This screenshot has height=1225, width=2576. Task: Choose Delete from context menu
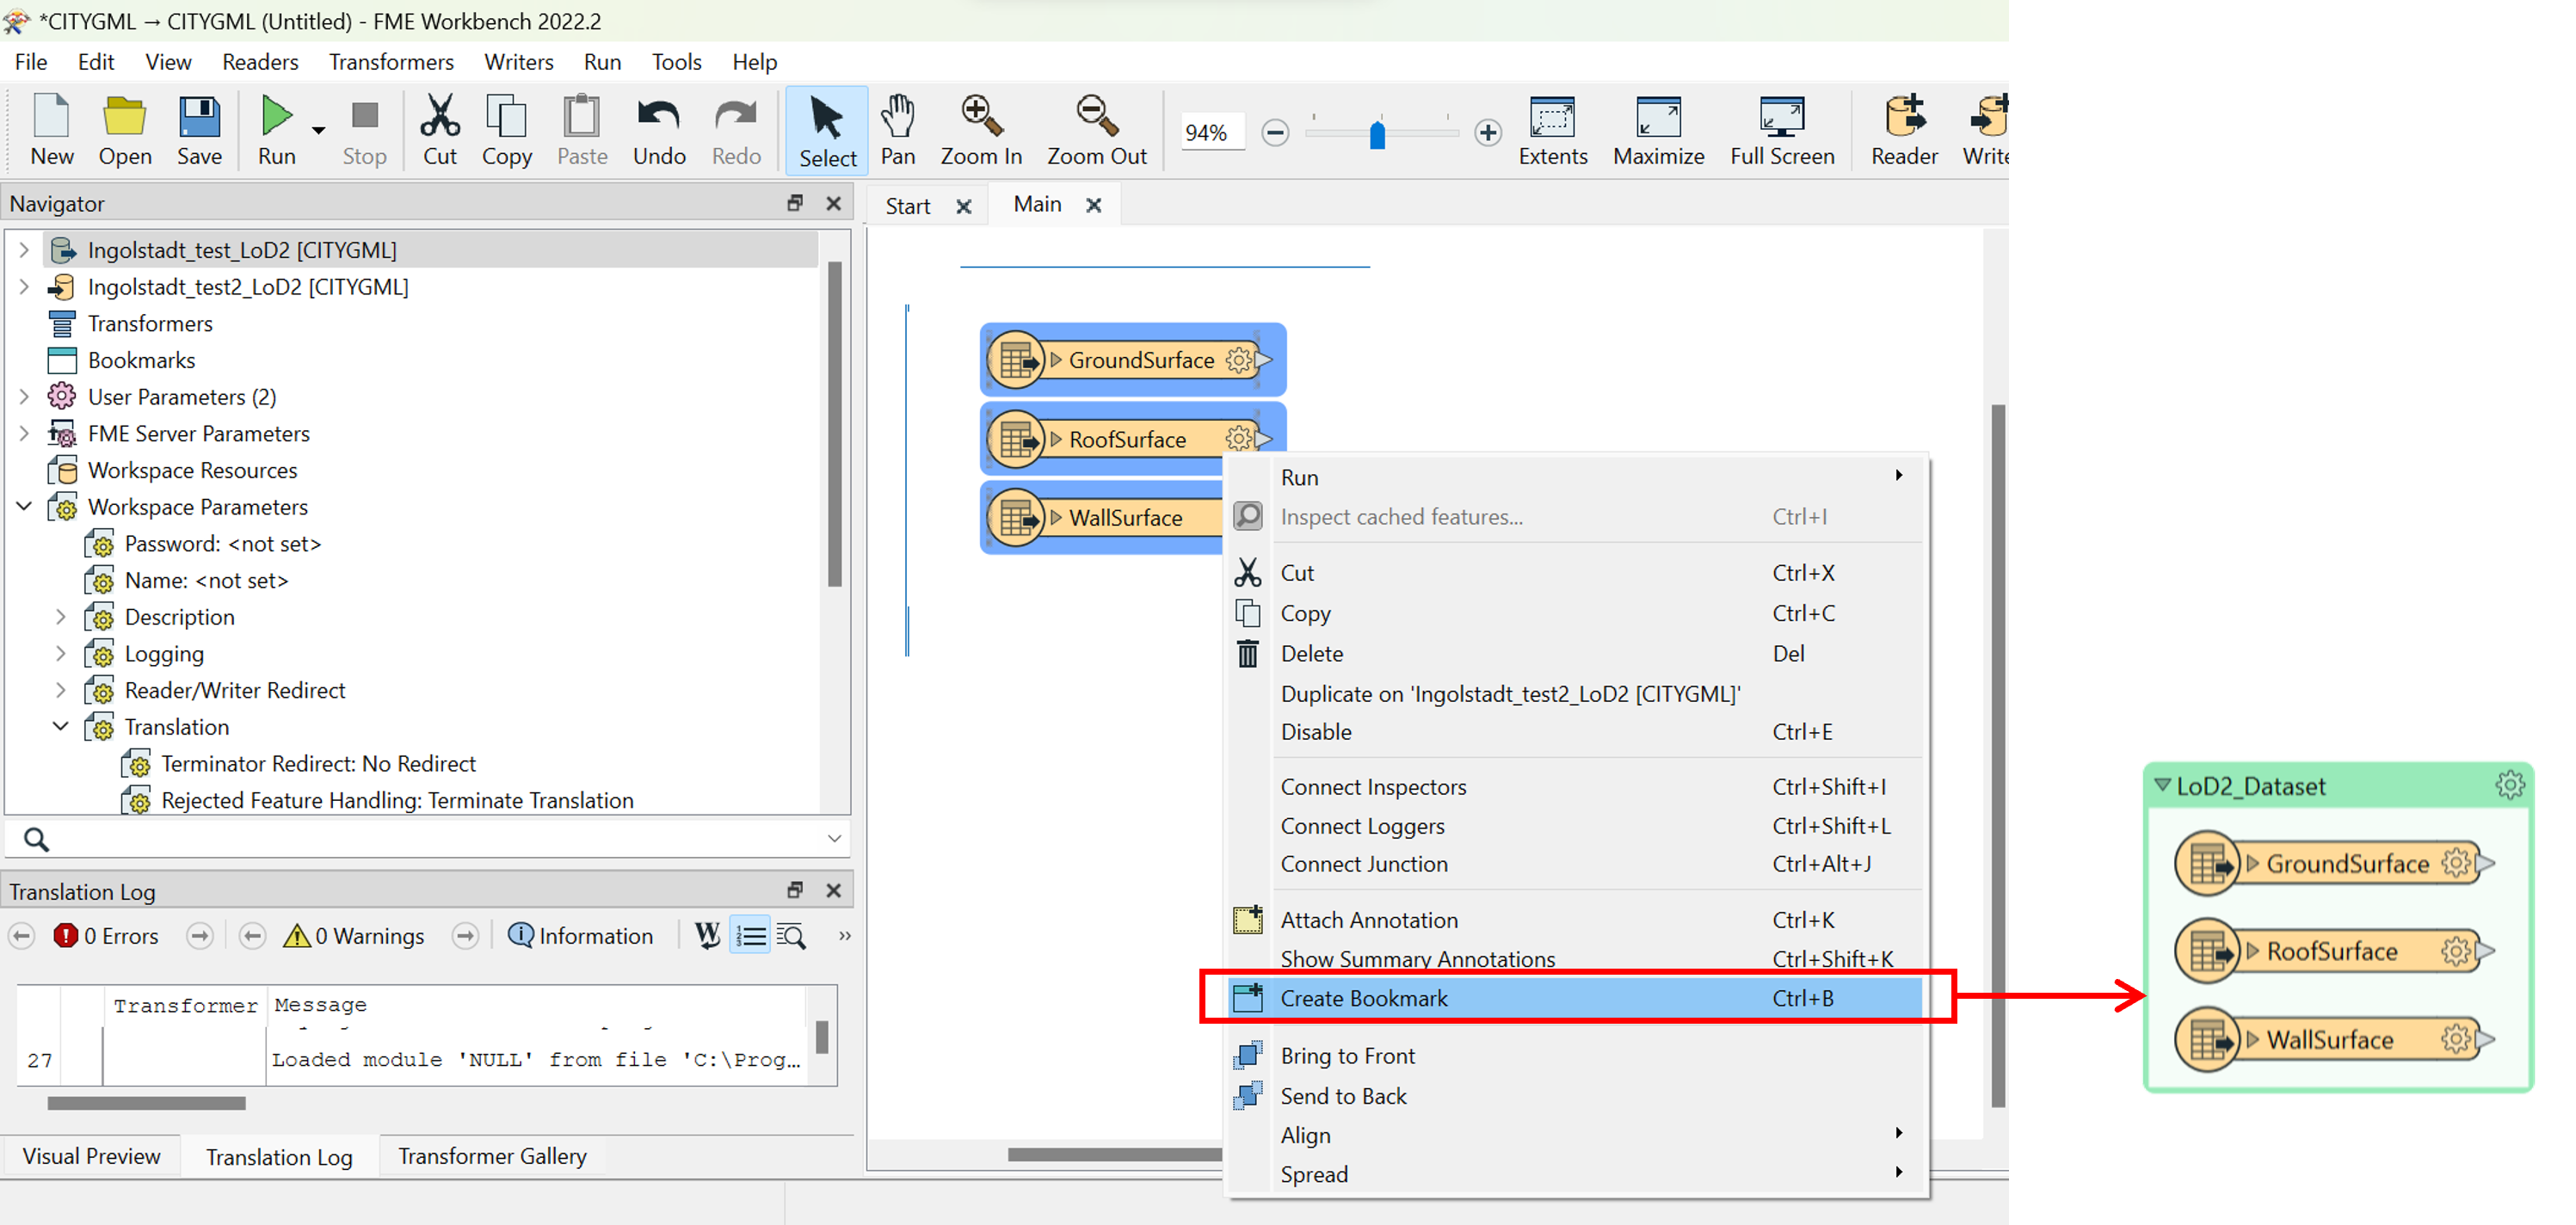coord(1575,654)
